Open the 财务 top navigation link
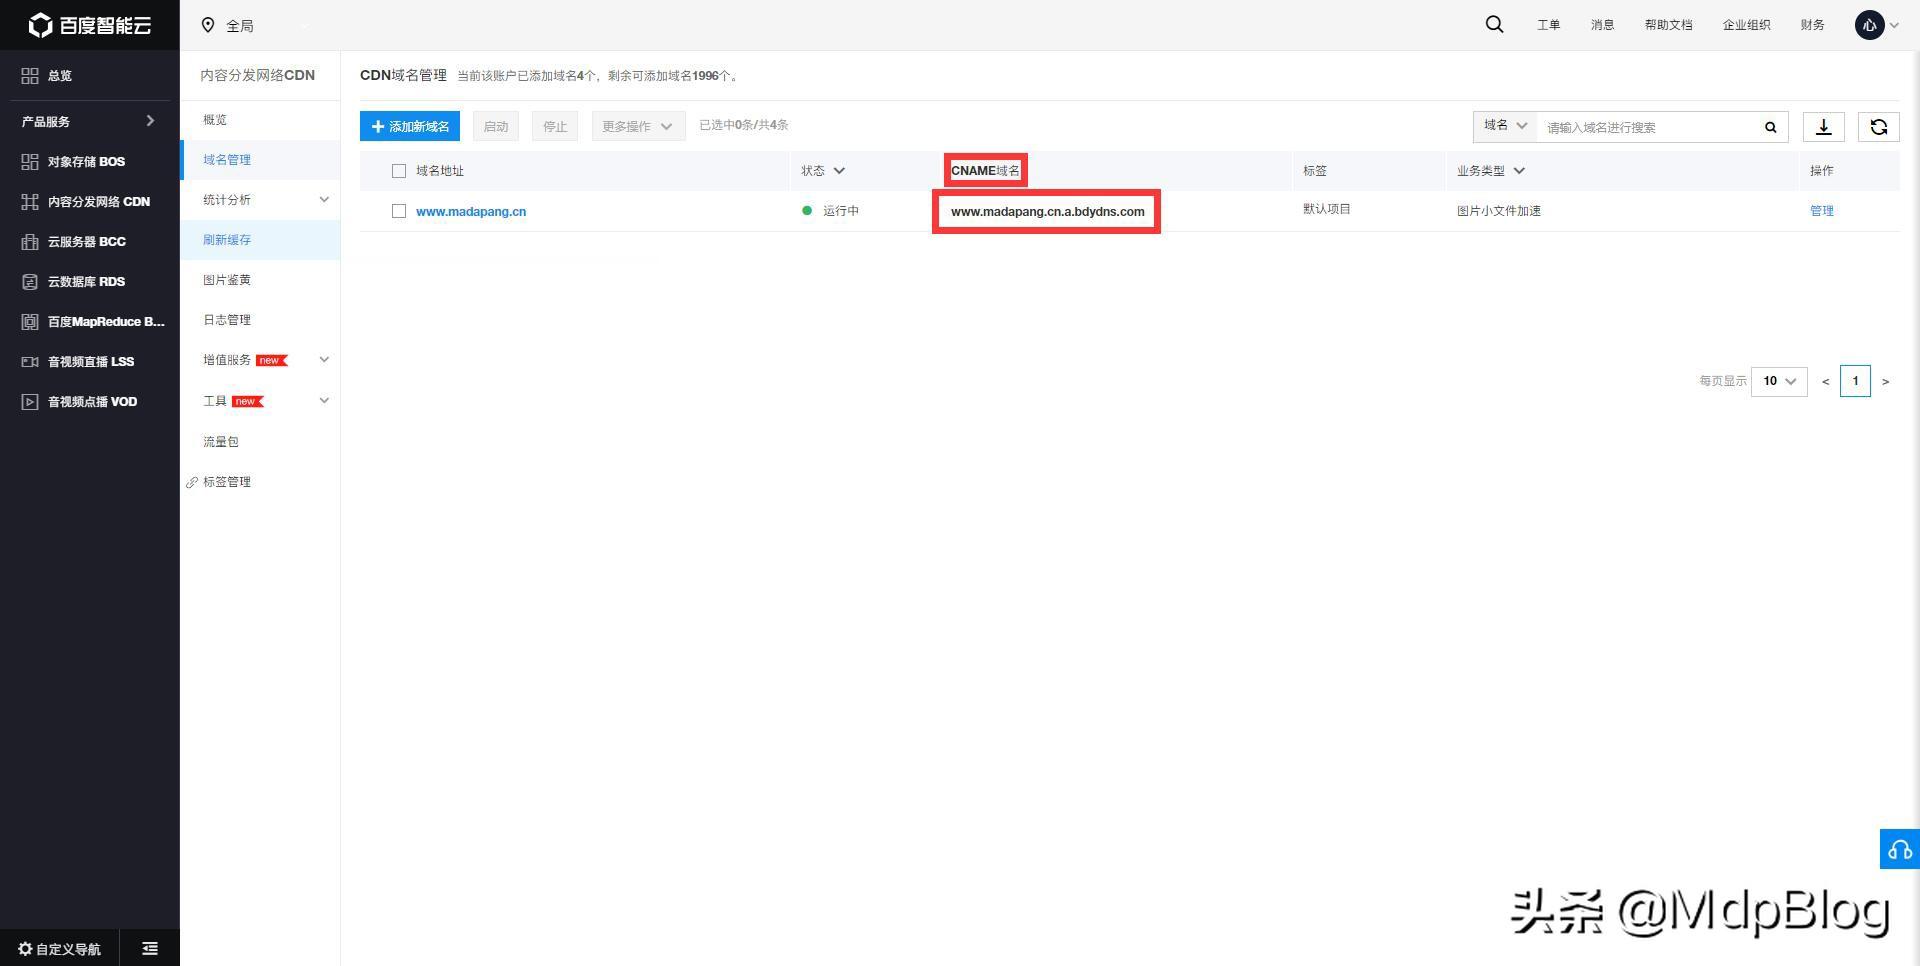 click(x=1812, y=25)
